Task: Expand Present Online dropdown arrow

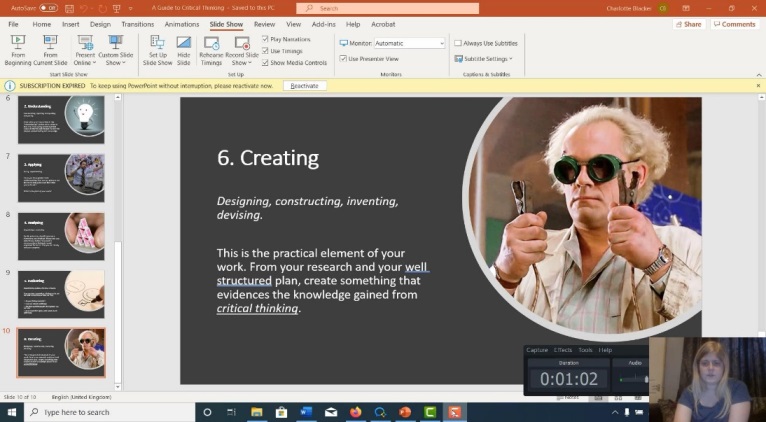Action: pyautogui.click(x=95, y=63)
